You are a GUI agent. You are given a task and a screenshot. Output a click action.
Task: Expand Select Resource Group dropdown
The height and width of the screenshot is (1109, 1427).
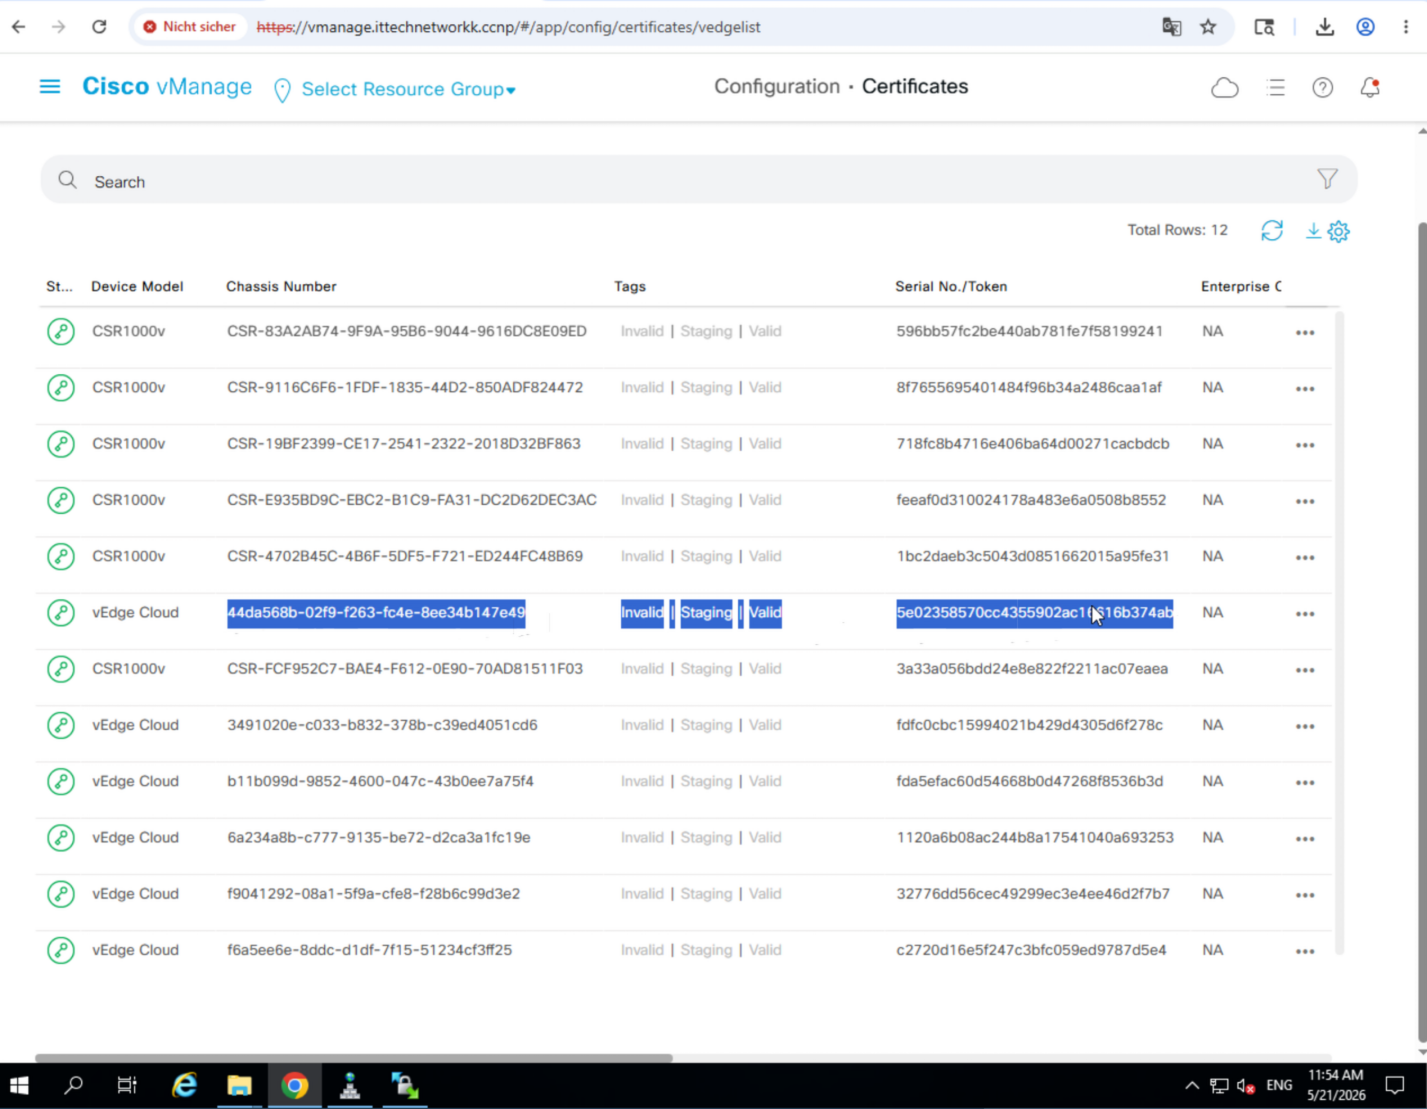tap(408, 89)
